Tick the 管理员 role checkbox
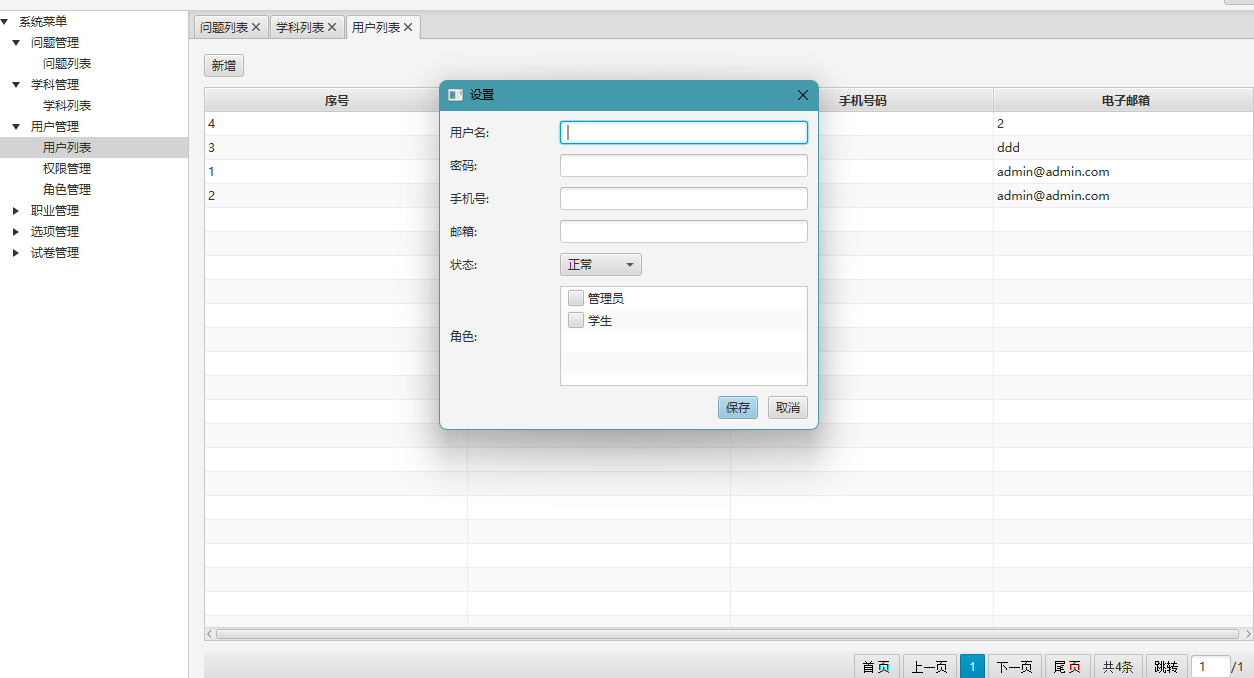Image resolution: width=1254 pixels, height=678 pixels. pyautogui.click(x=576, y=298)
